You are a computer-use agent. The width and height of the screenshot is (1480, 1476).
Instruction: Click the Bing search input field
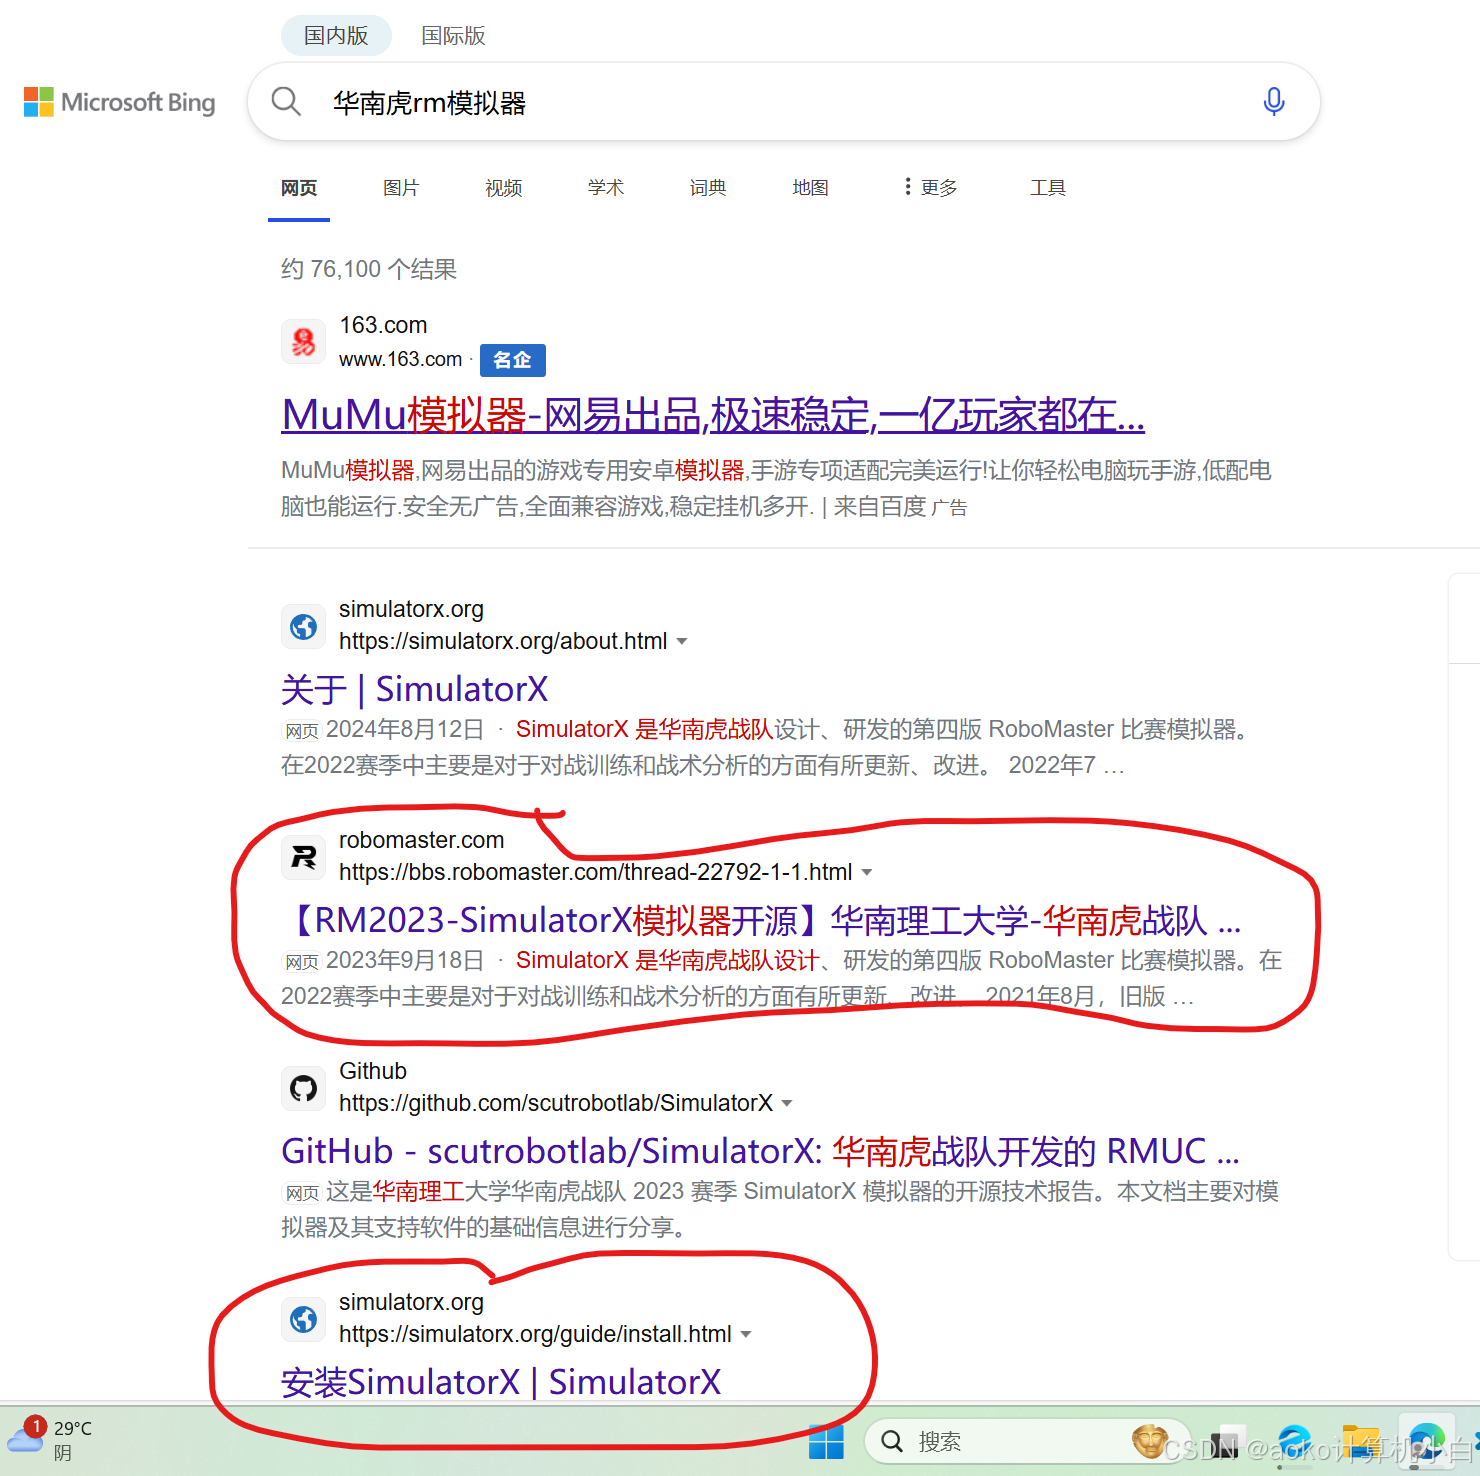[785, 102]
